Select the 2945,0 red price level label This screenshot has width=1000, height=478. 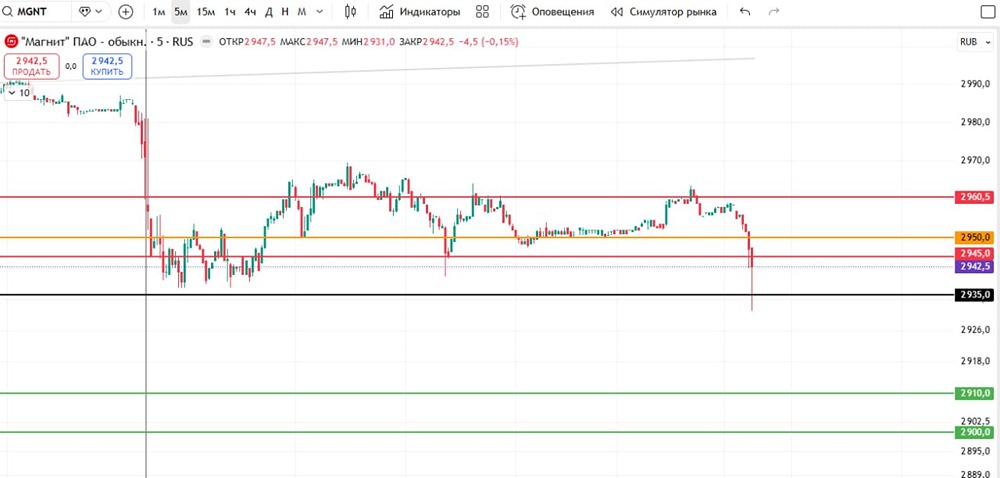pyautogui.click(x=974, y=254)
